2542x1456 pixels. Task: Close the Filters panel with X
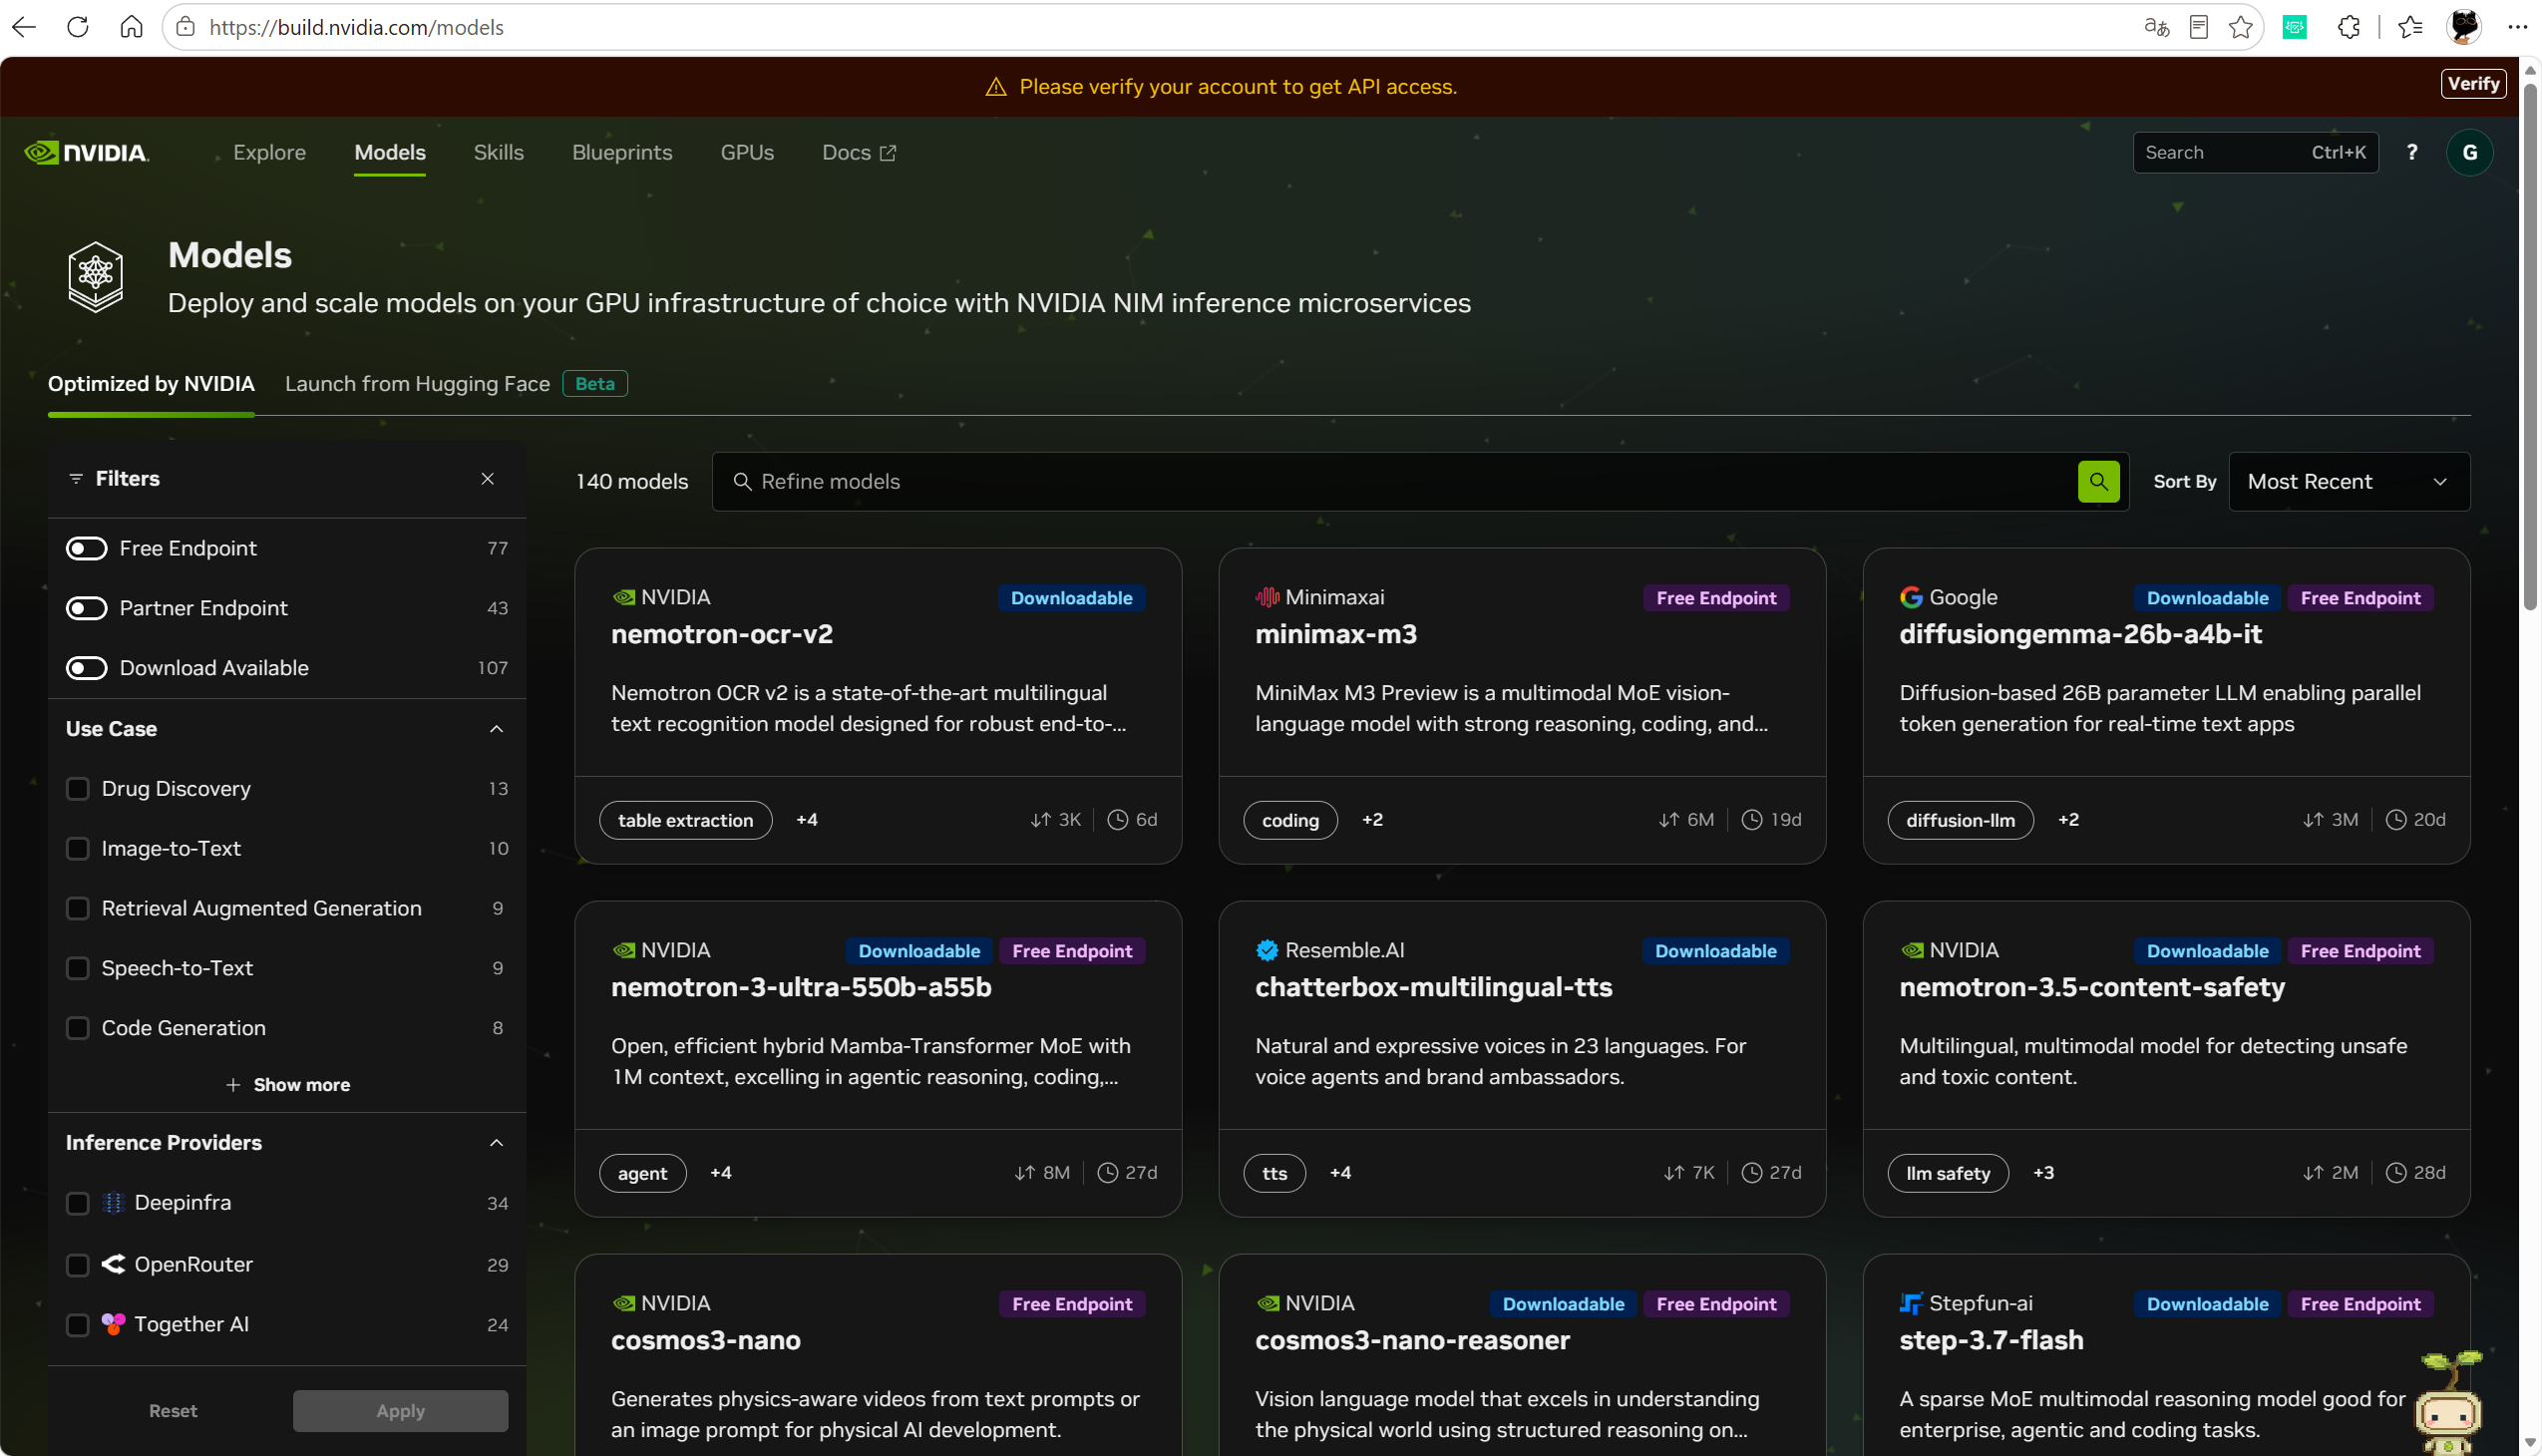487,479
